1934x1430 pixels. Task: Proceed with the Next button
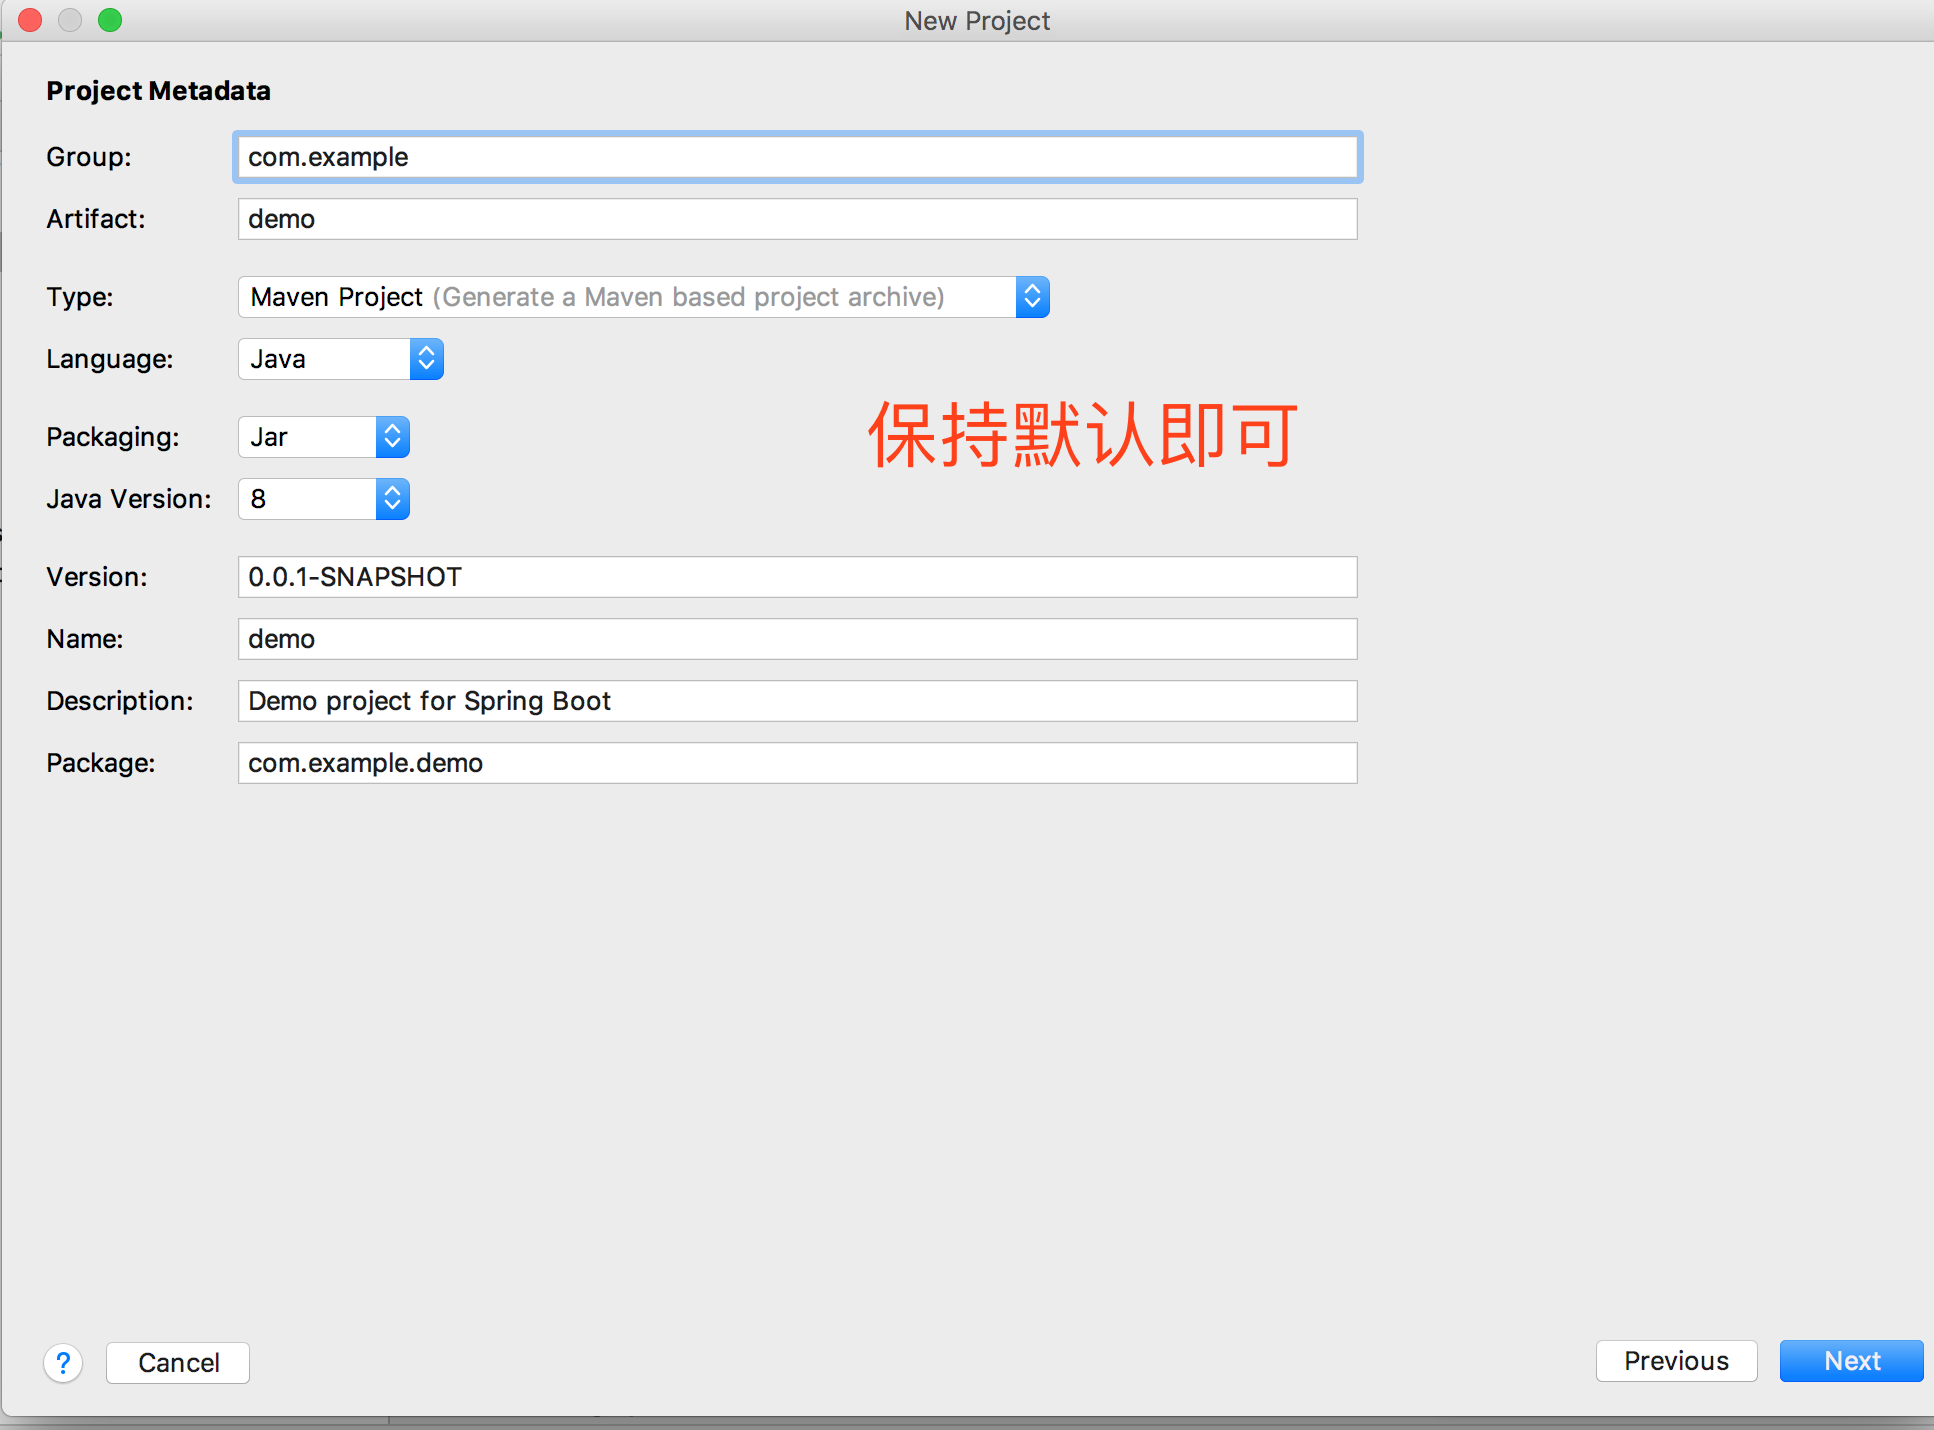click(x=1851, y=1361)
